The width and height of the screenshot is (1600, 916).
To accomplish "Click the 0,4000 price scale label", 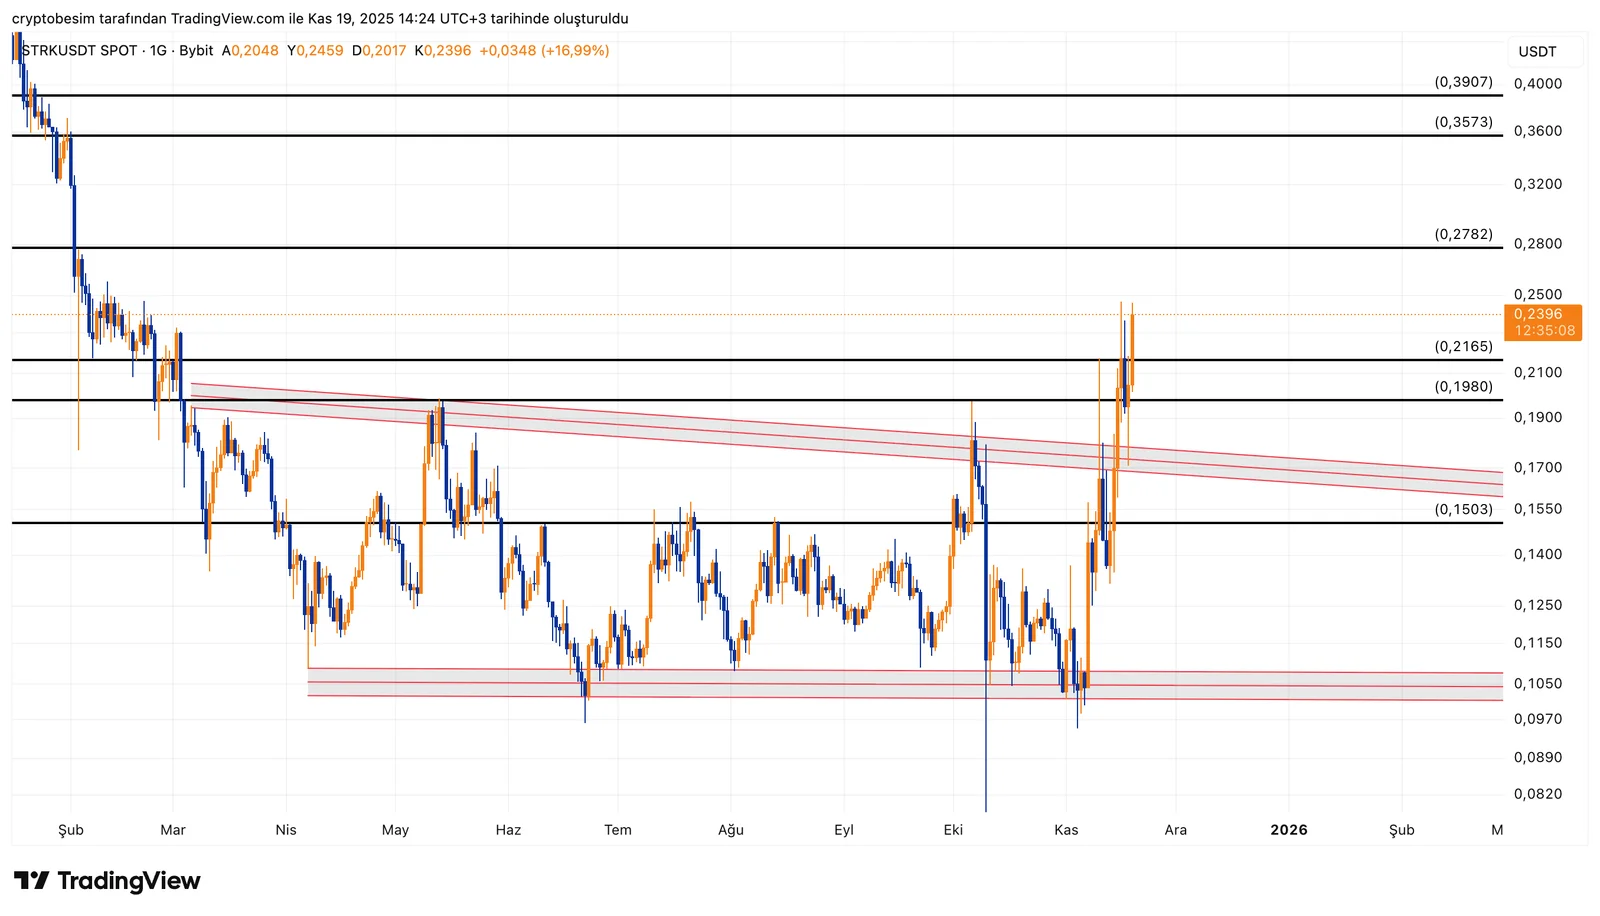I will point(1537,84).
